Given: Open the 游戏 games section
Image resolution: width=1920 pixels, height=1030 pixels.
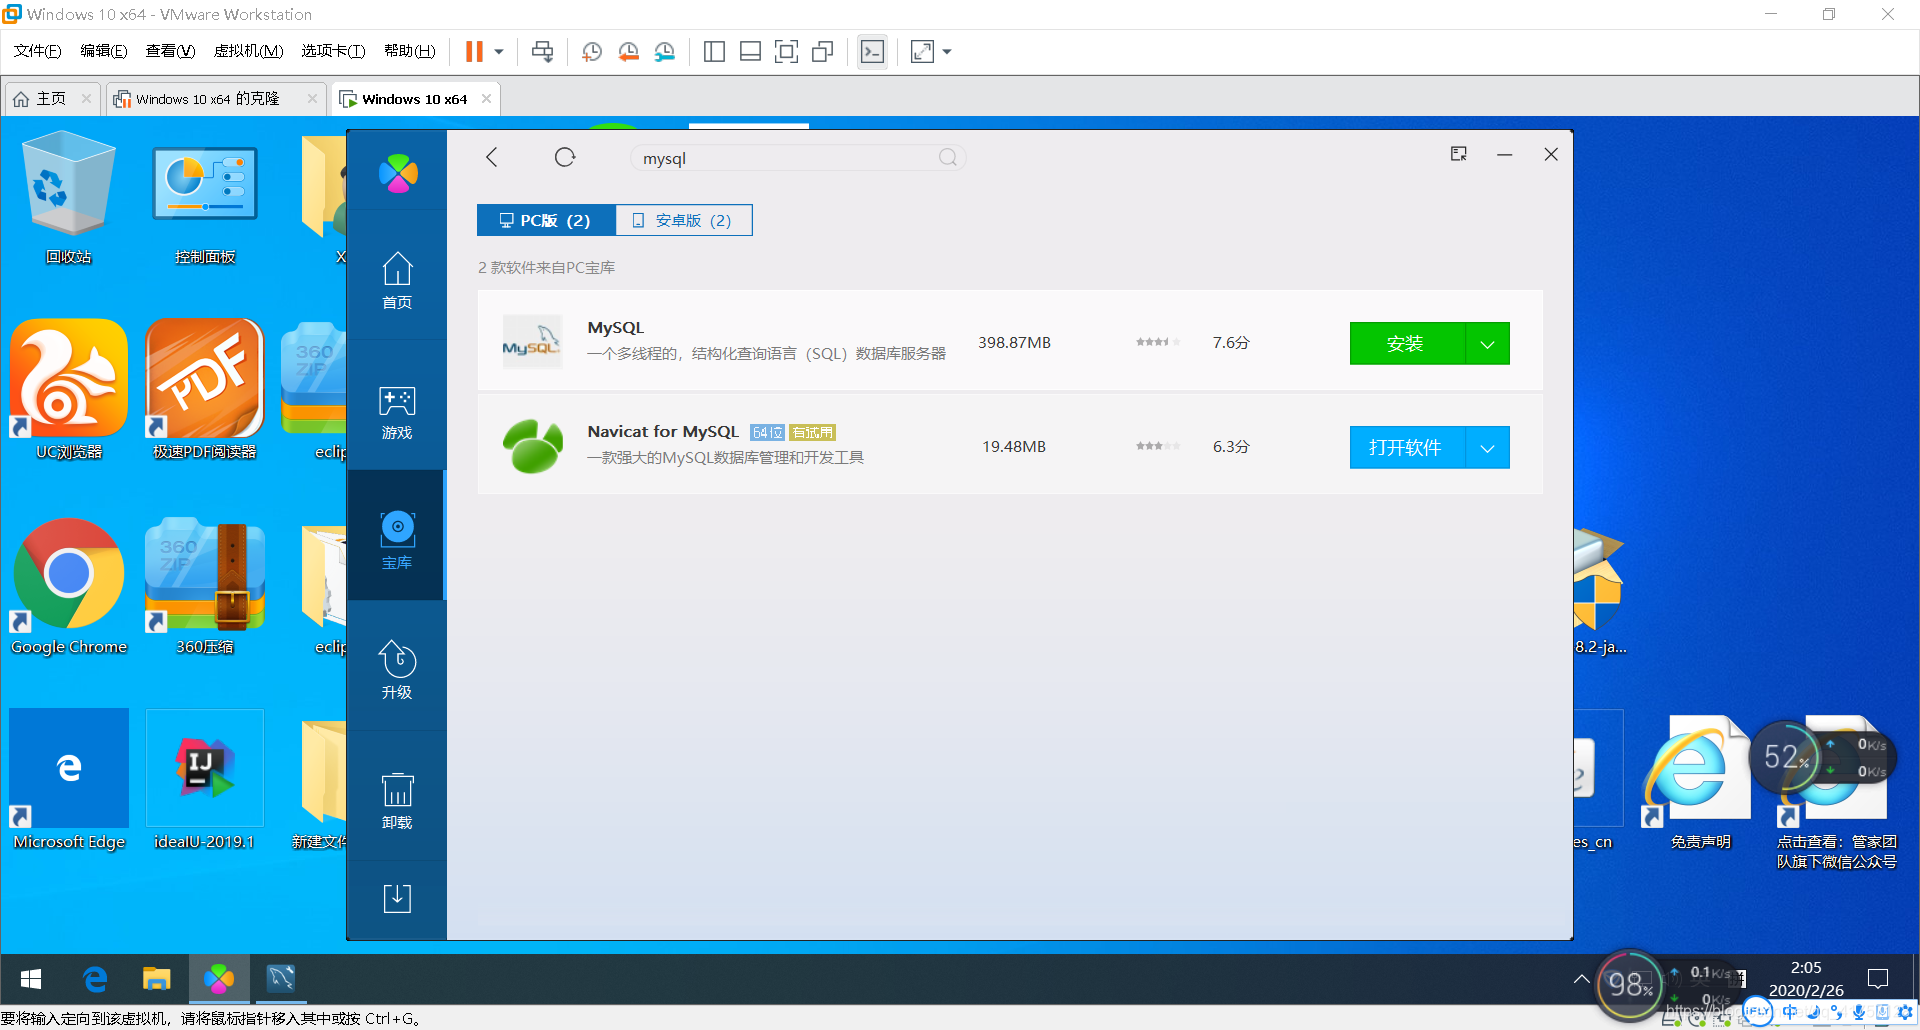Looking at the screenshot, I should pyautogui.click(x=397, y=413).
